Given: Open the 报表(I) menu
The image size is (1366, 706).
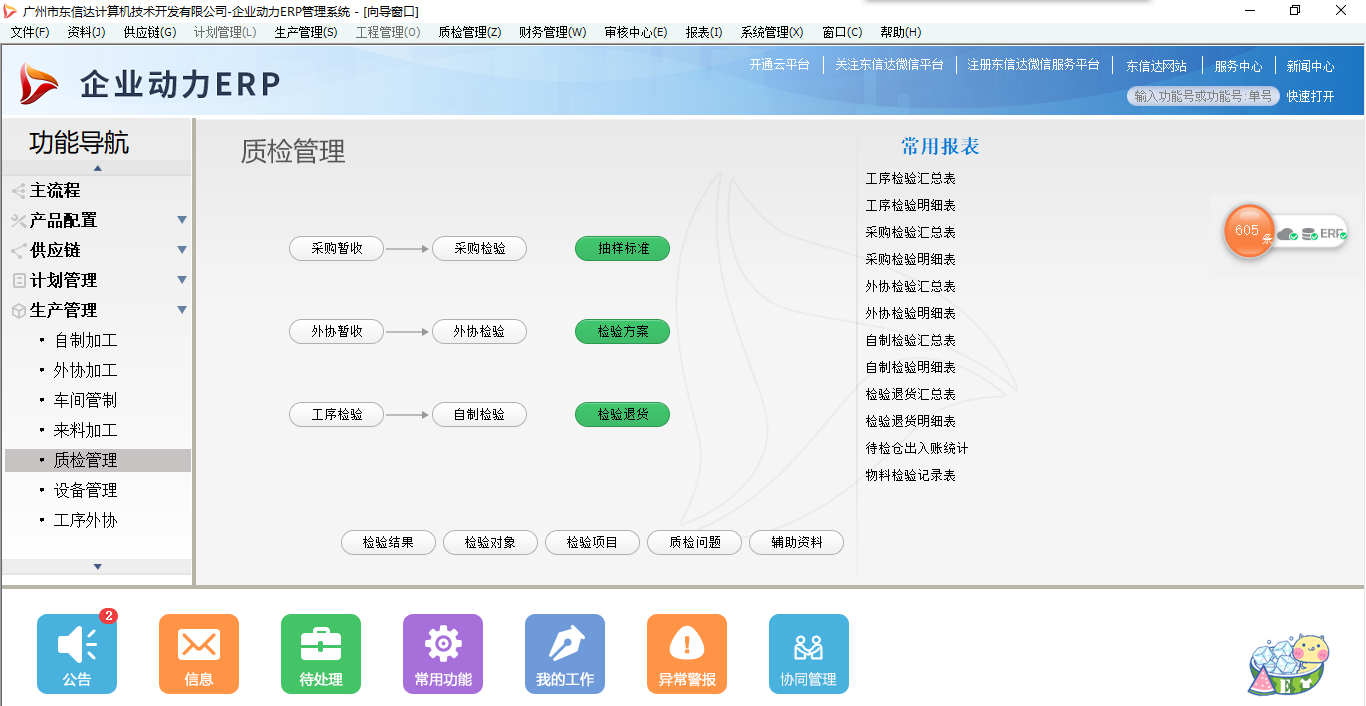Looking at the screenshot, I should (704, 31).
